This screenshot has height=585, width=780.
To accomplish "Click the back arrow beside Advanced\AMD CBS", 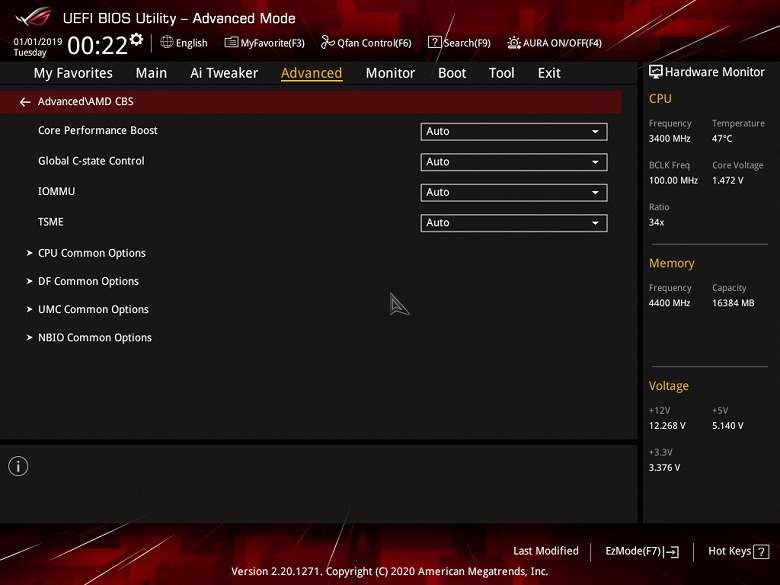I will coord(25,102).
